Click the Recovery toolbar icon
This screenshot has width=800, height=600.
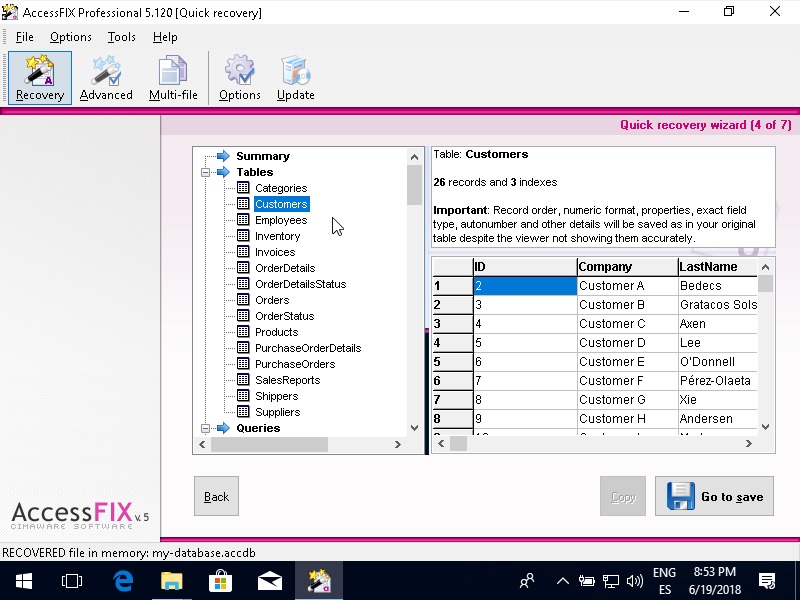click(40, 77)
